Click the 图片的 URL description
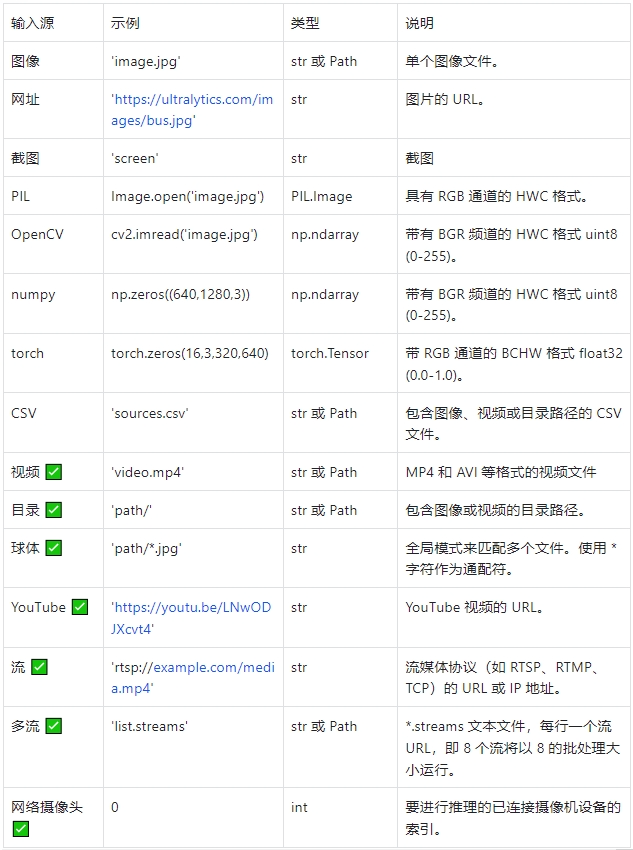 (445, 99)
